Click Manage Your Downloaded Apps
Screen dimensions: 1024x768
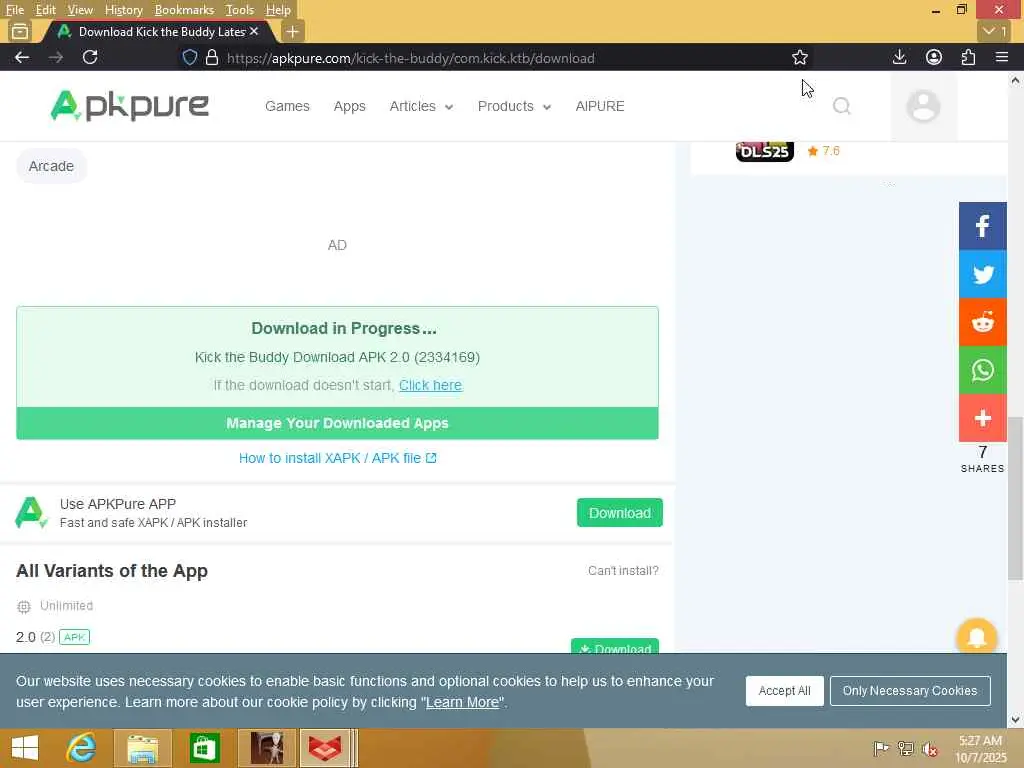[337, 423]
